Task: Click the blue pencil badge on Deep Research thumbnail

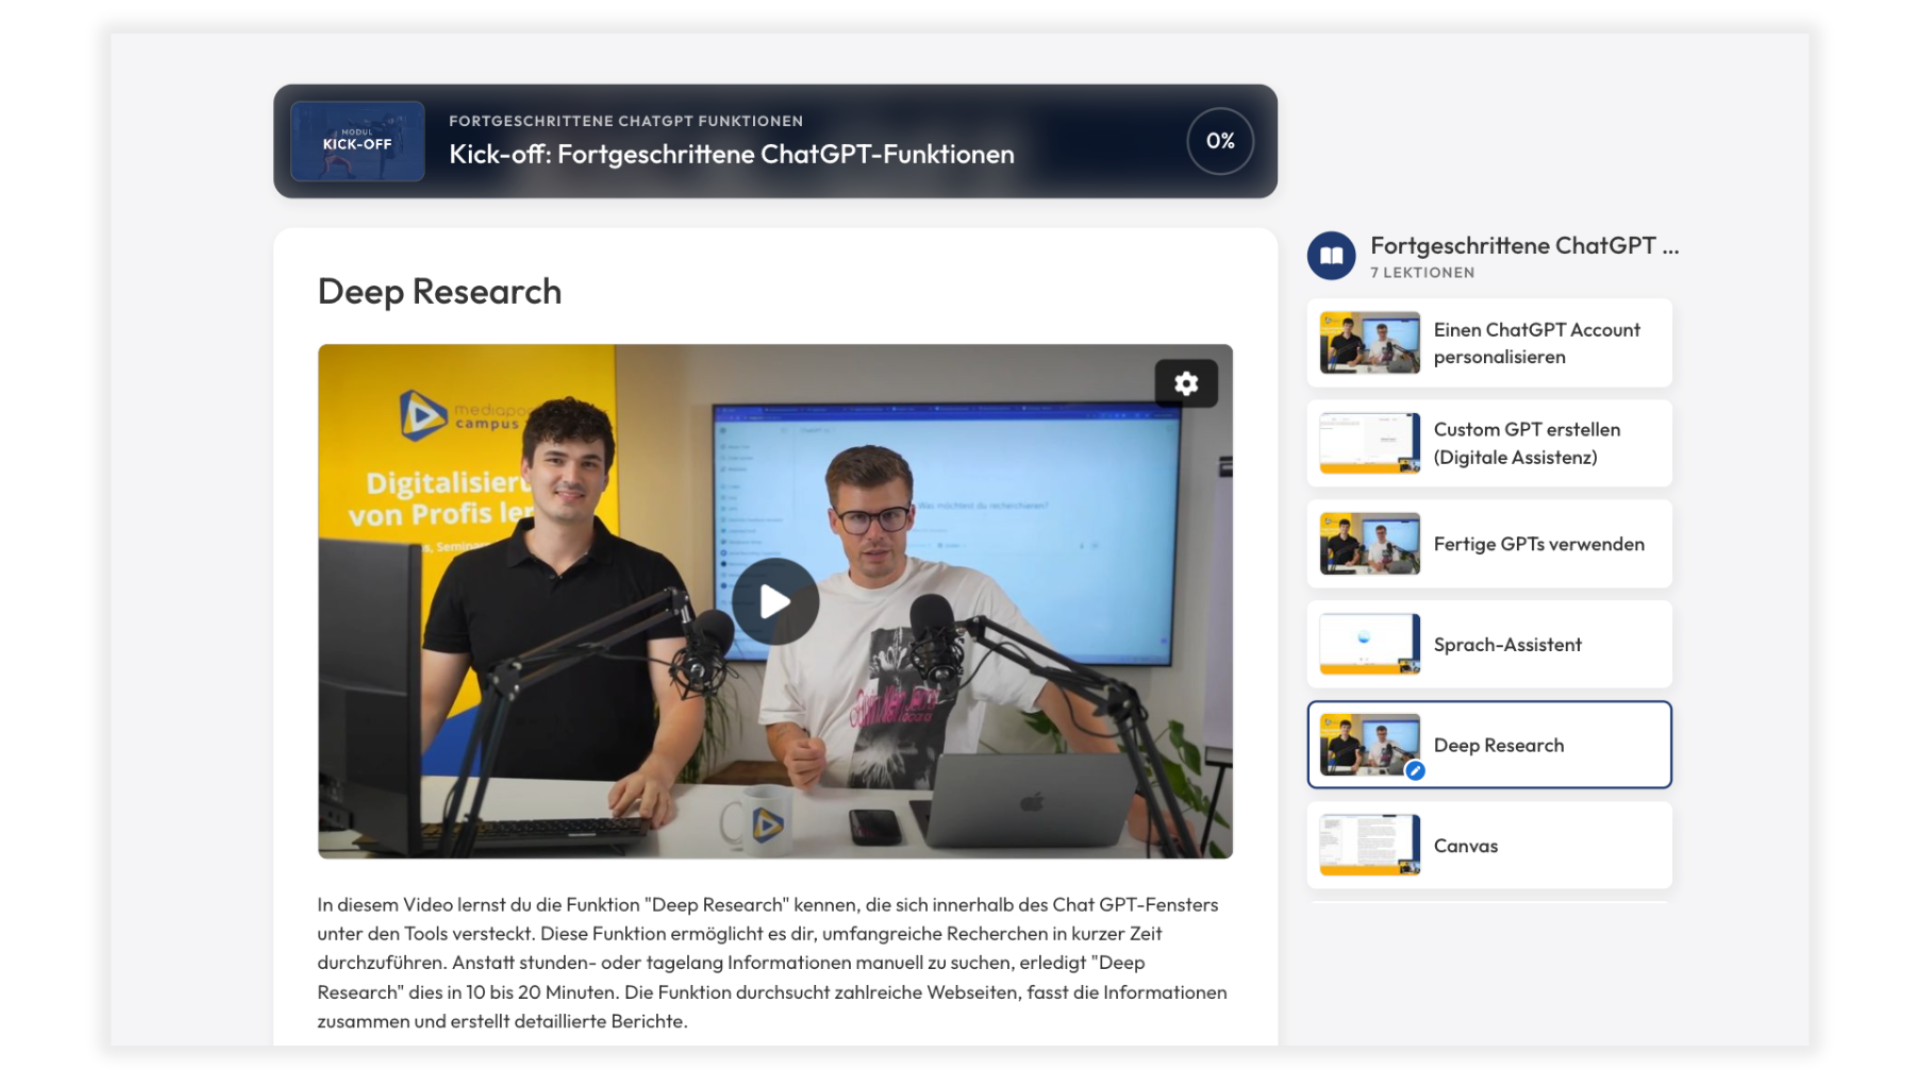Action: point(1415,770)
